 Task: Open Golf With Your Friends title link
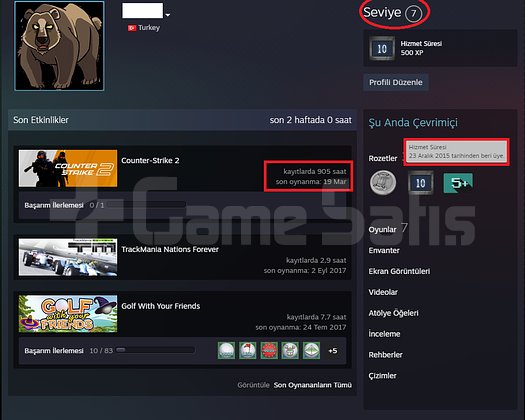[161, 306]
